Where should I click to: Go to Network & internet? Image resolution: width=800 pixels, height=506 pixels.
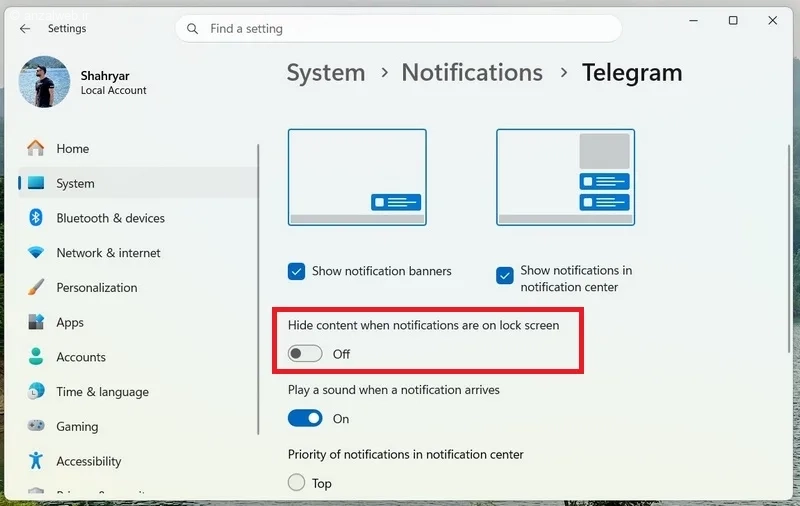pyautogui.click(x=138, y=252)
